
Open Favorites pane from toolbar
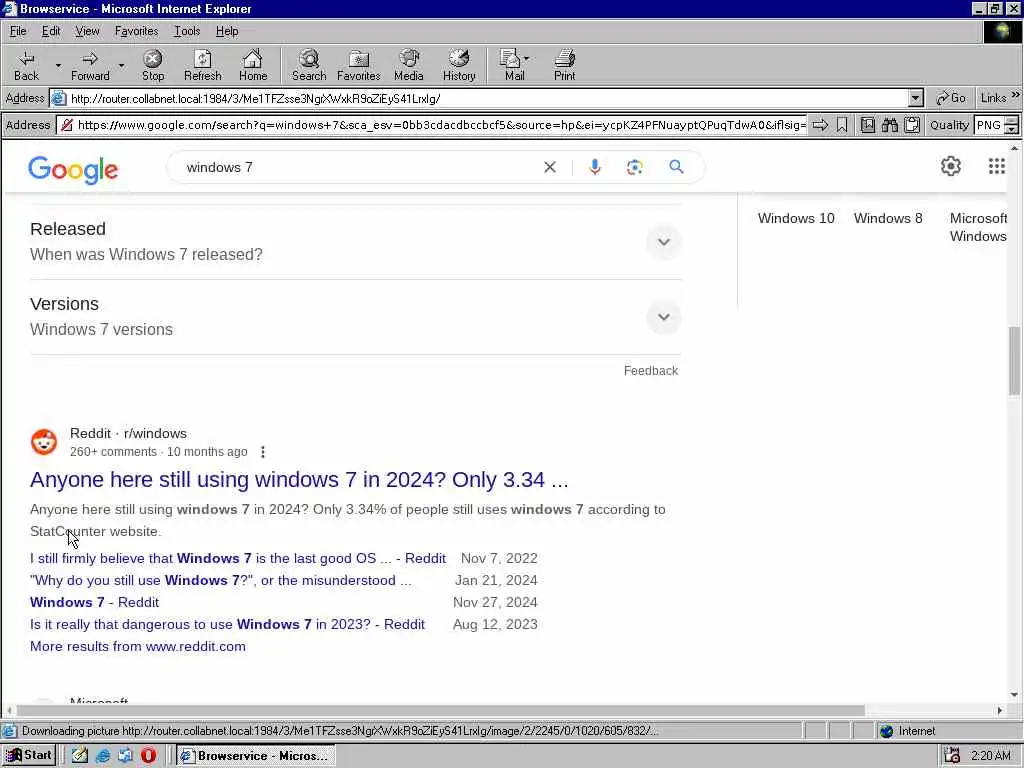point(359,65)
